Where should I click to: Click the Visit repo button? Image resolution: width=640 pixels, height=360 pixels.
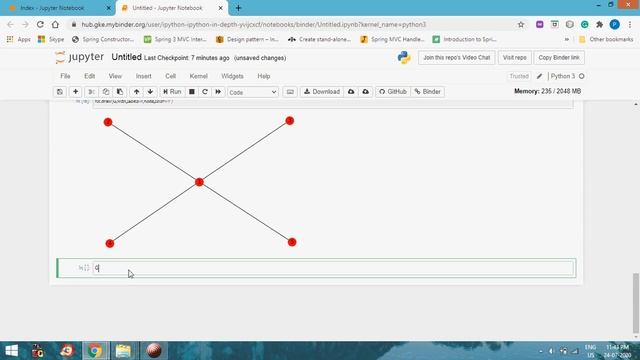click(x=514, y=58)
